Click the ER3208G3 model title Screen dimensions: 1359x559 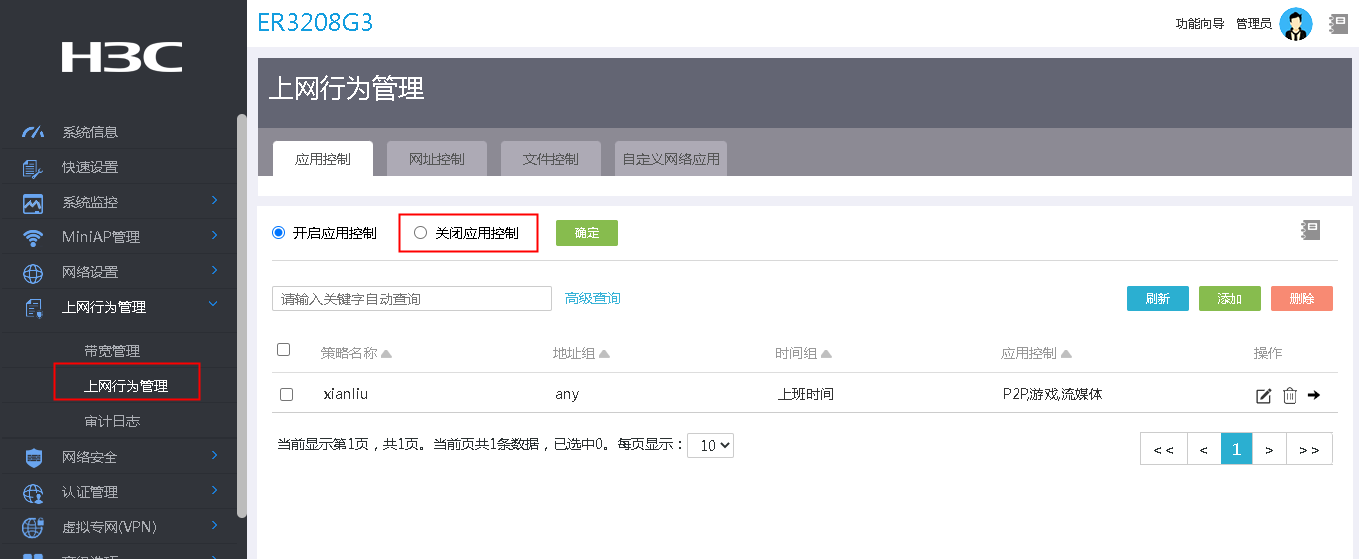point(315,23)
